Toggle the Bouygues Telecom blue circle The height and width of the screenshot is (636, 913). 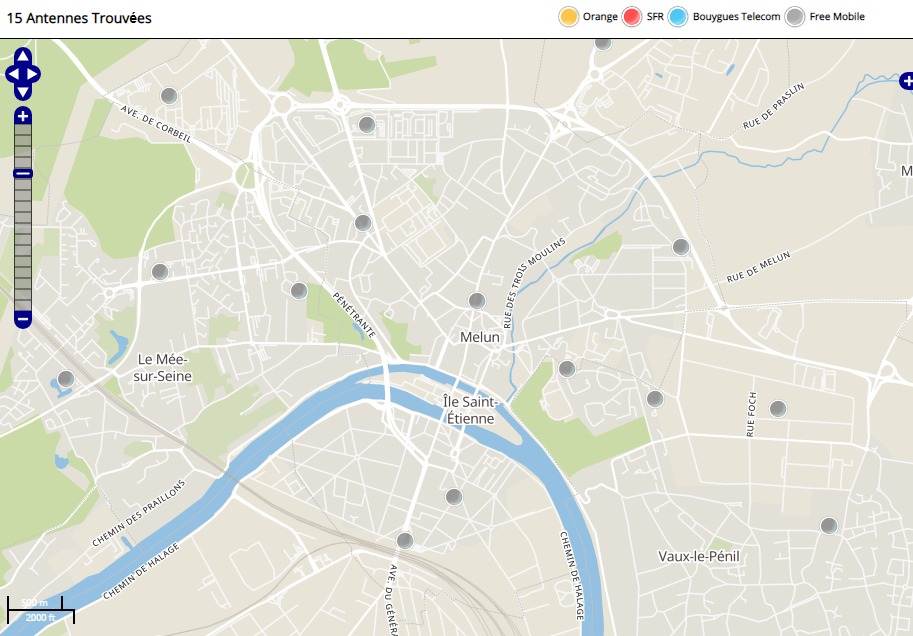(678, 17)
